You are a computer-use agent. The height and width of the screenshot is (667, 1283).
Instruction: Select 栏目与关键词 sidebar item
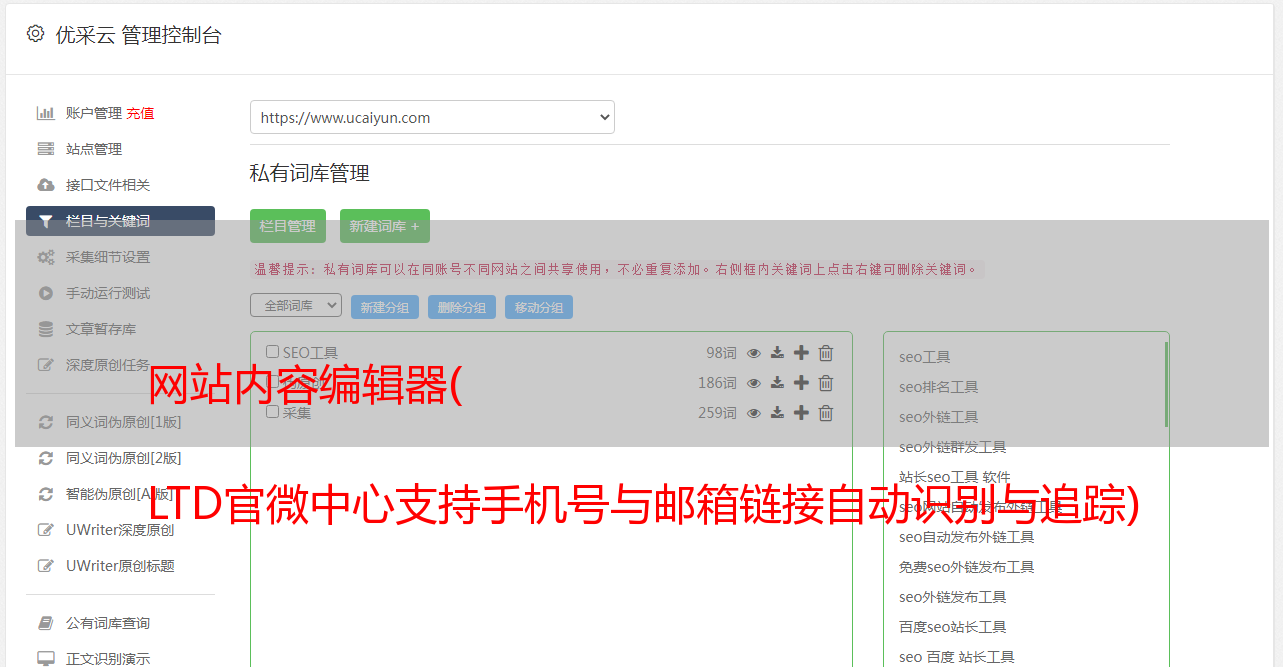120,221
